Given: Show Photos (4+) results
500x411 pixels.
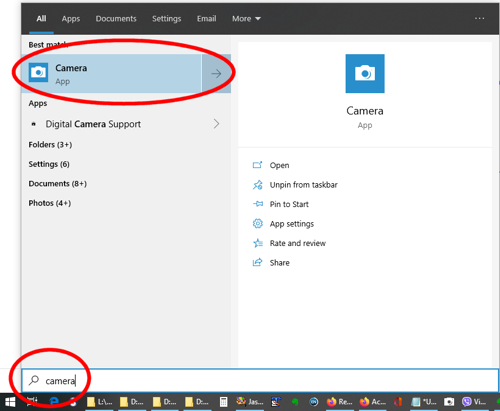Looking at the screenshot, I should pyautogui.click(x=50, y=203).
